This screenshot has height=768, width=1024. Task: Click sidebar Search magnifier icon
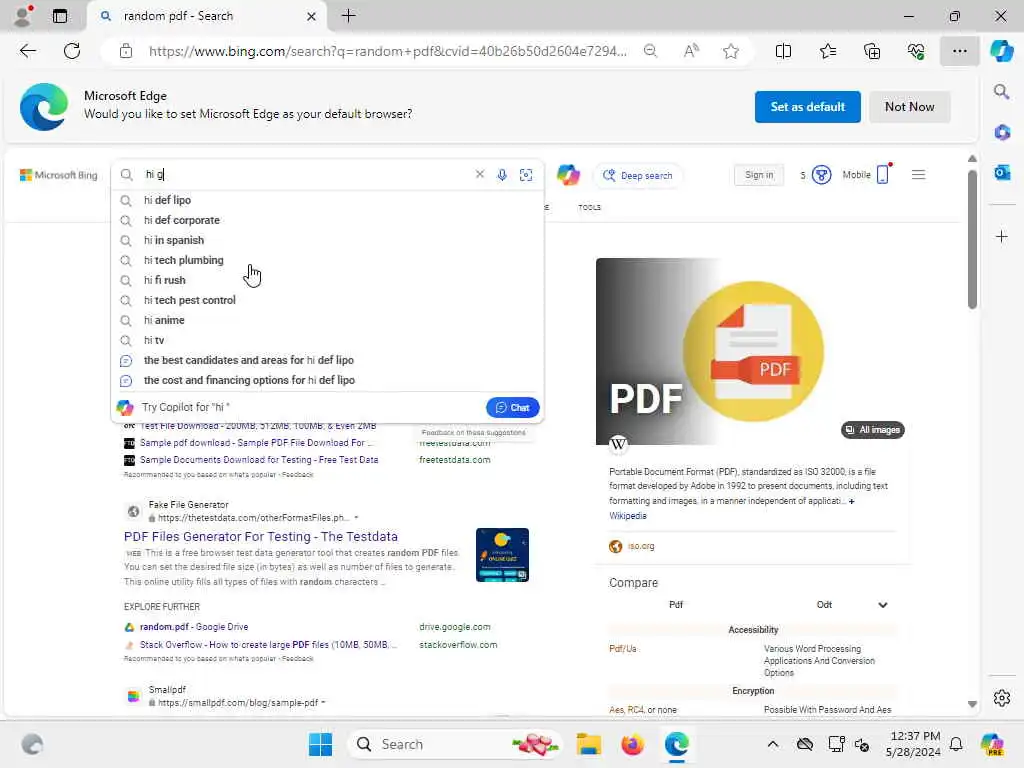click(1002, 92)
